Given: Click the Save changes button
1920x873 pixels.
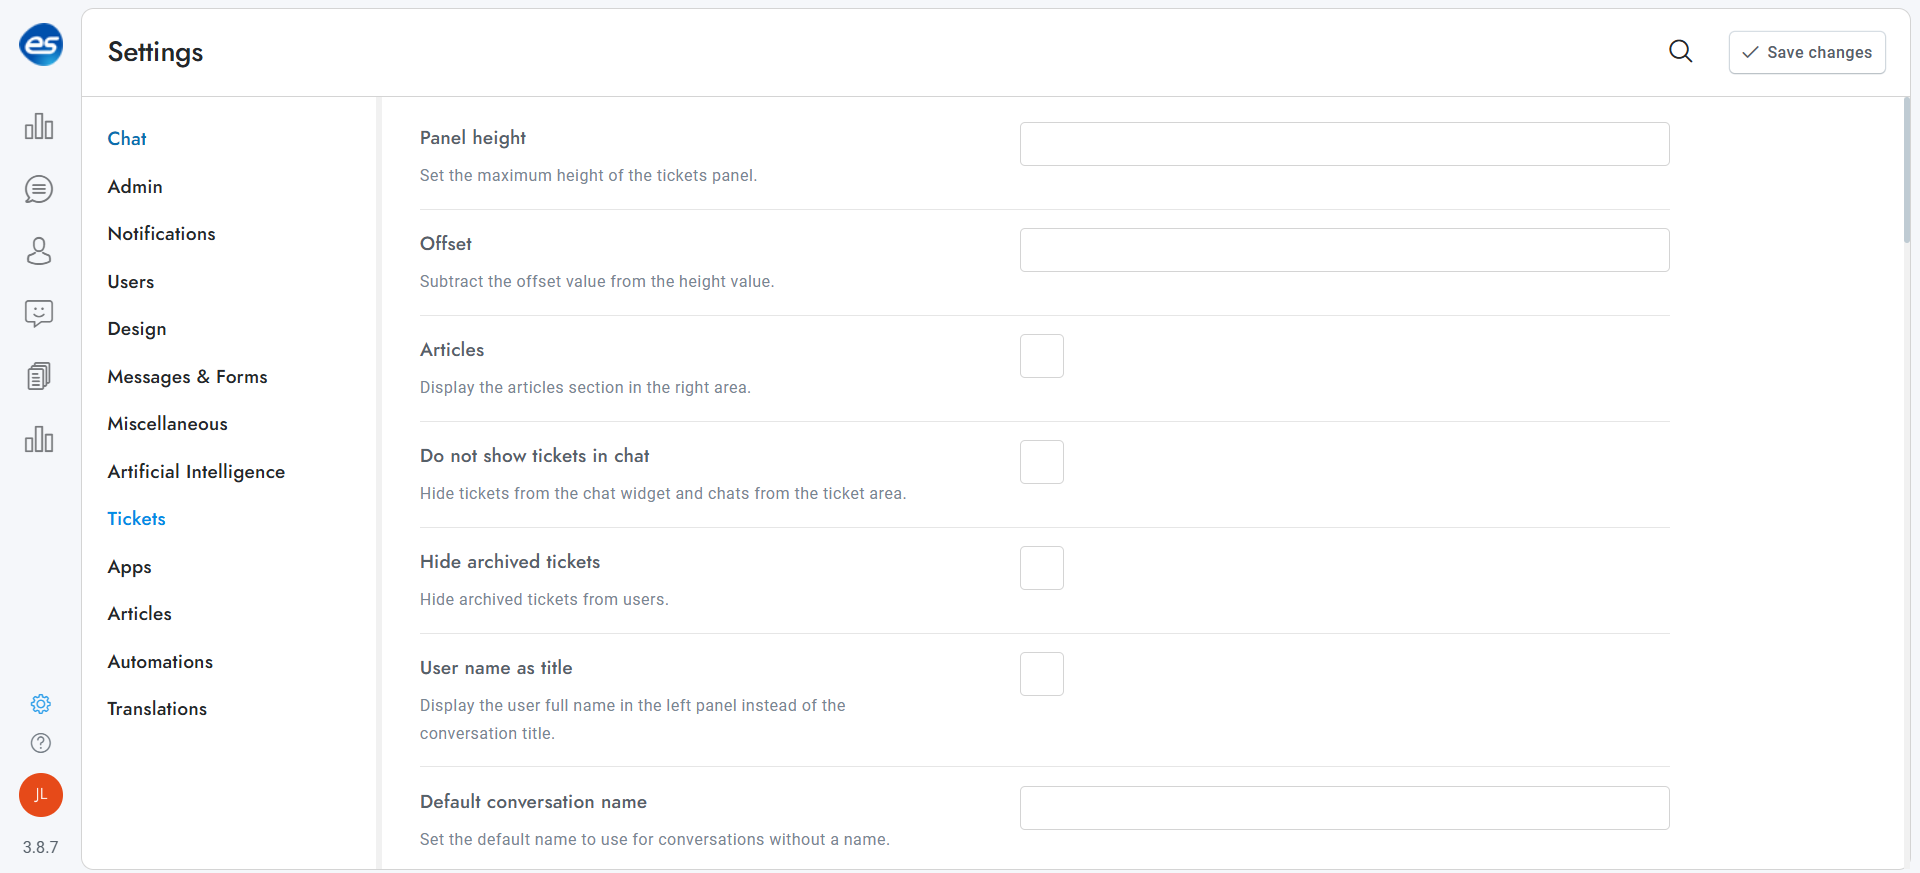Looking at the screenshot, I should (1806, 52).
